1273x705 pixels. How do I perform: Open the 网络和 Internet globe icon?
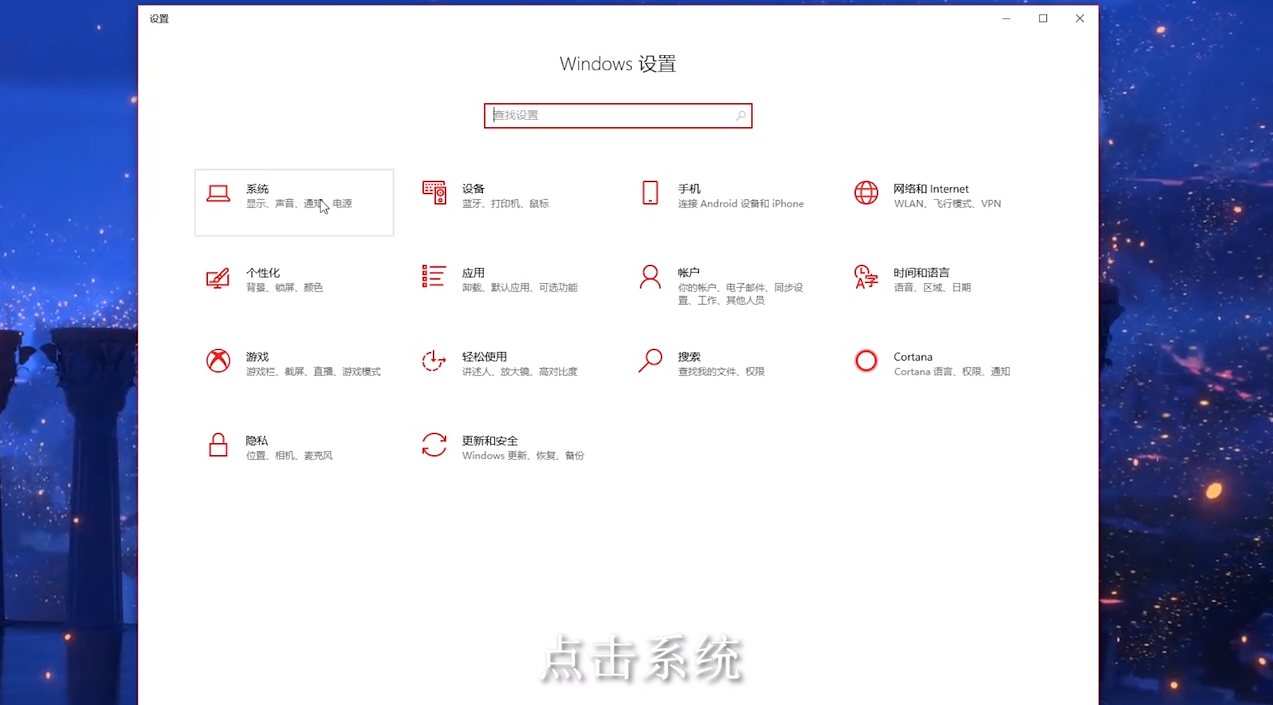[x=866, y=193]
